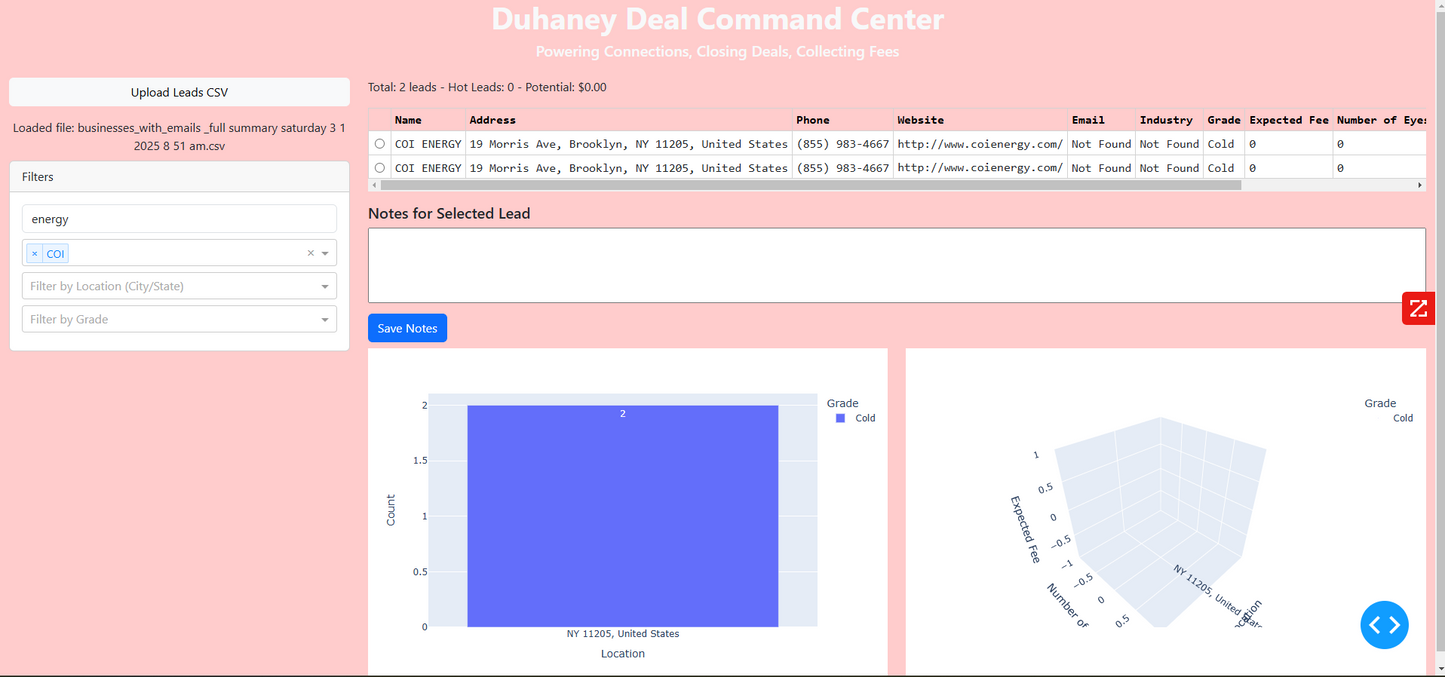Viewport: 1445px width, 677px height.
Task: Click the Expected Fee column header
Action: pyautogui.click(x=1288, y=120)
